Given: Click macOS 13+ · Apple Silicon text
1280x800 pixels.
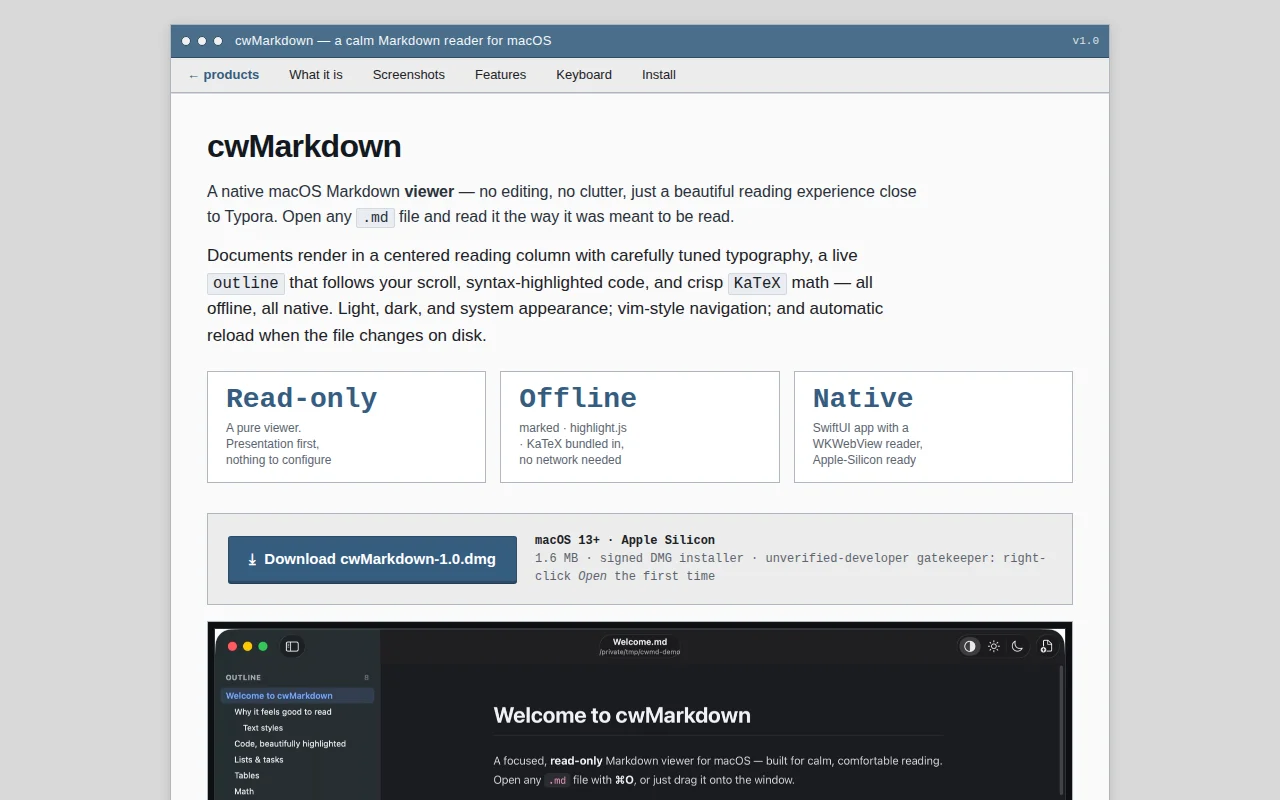Looking at the screenshot, I should click(x=625, y=540).
